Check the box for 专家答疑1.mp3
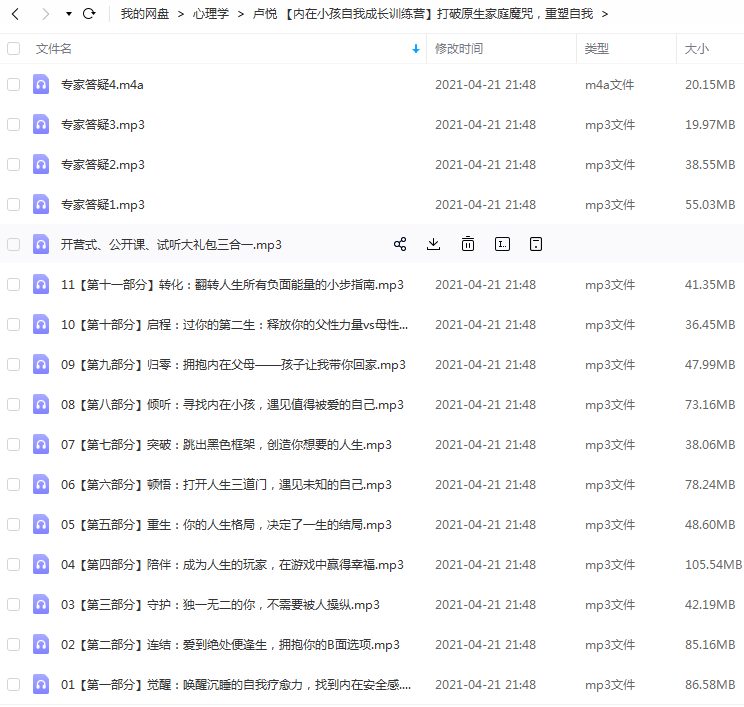The width and height of the screenshot is (744, 707). tap(13, 205)
